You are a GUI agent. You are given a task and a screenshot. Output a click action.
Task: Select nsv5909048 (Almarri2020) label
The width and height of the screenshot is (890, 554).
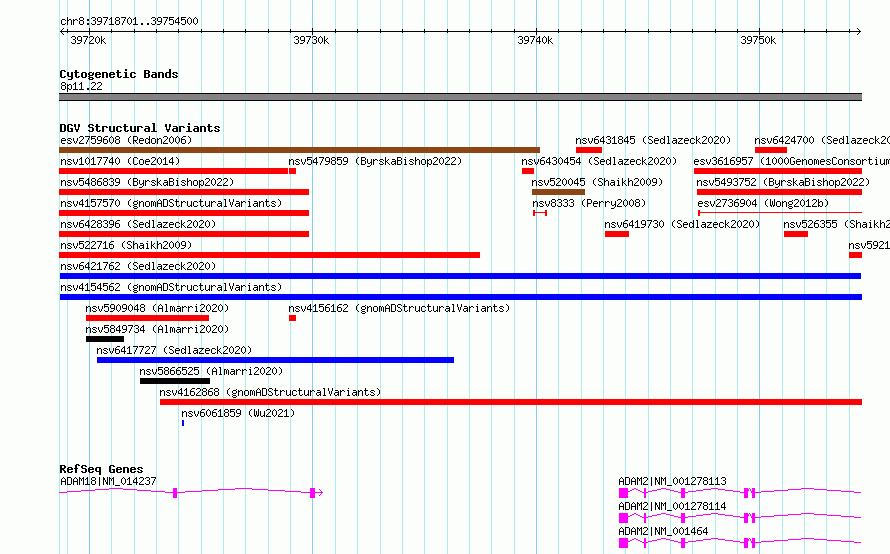point(157,308)
